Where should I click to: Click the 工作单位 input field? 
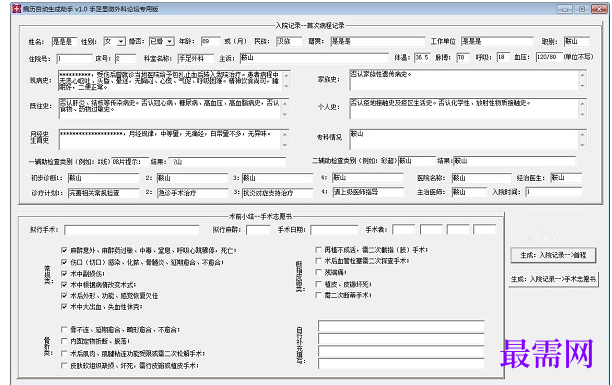(x=497, y=41)
